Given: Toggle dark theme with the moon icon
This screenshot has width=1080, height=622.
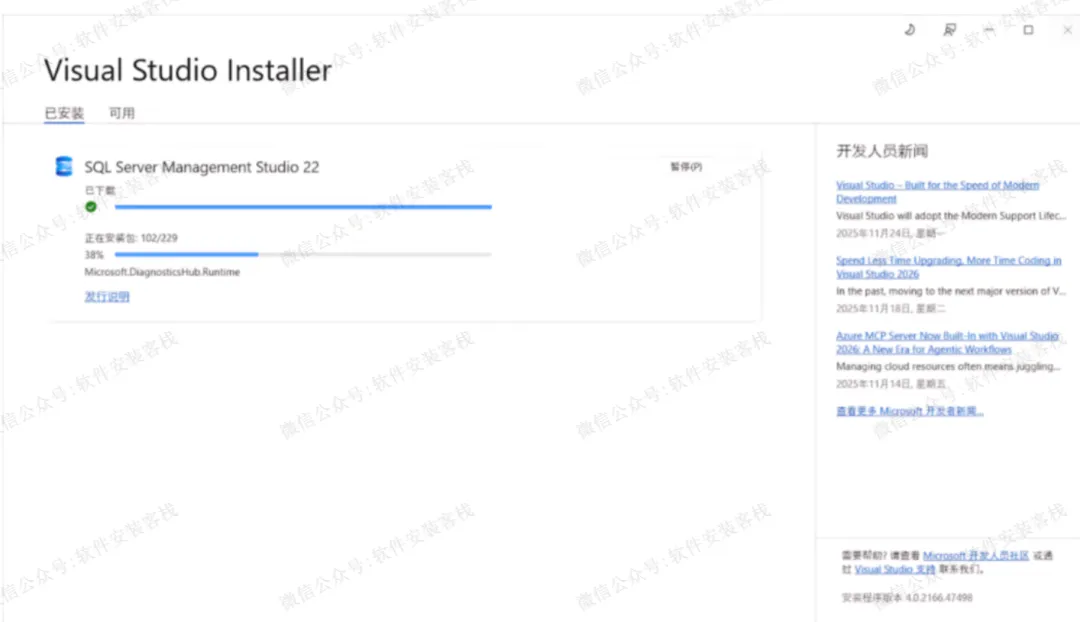Looking at the screenshot, I should tap(909, 31).
